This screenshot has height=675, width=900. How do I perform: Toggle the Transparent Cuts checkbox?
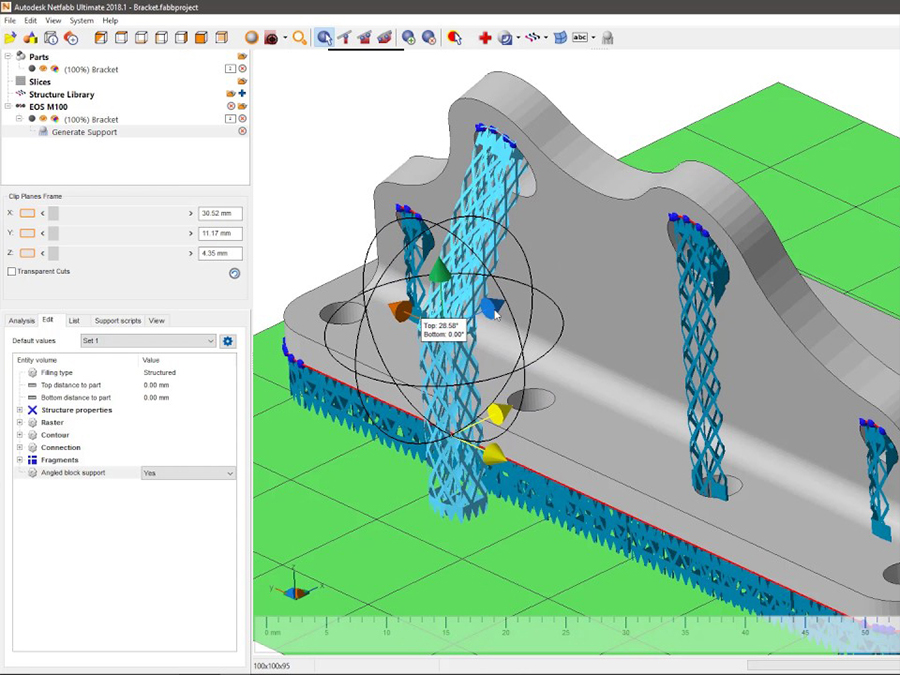[x=12, y=271]
